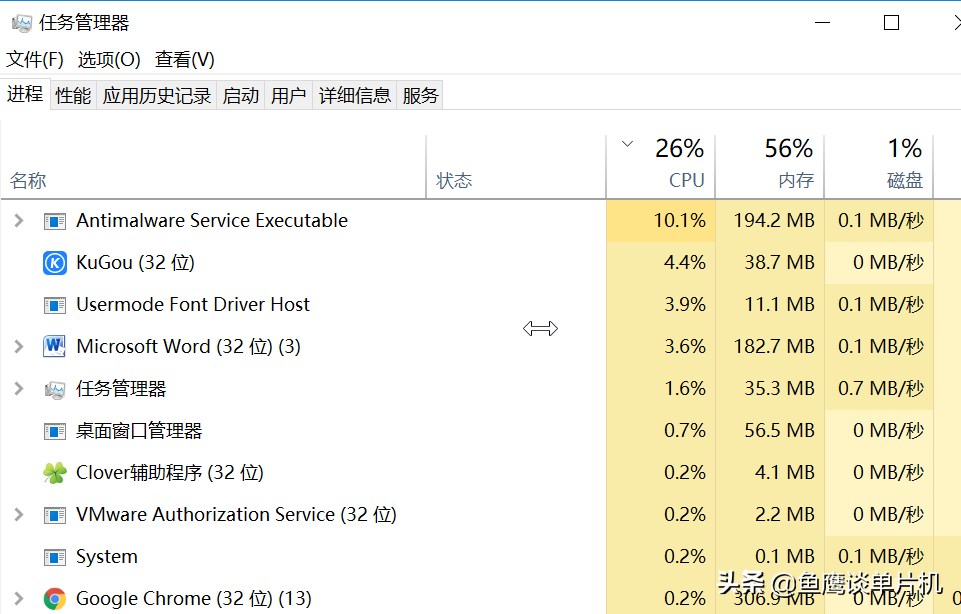Select the Usermode Font Driver Host name
Image resolution: width=961 pixels, height=614 pixels.
pyautogui.click(x=193, y=305)
